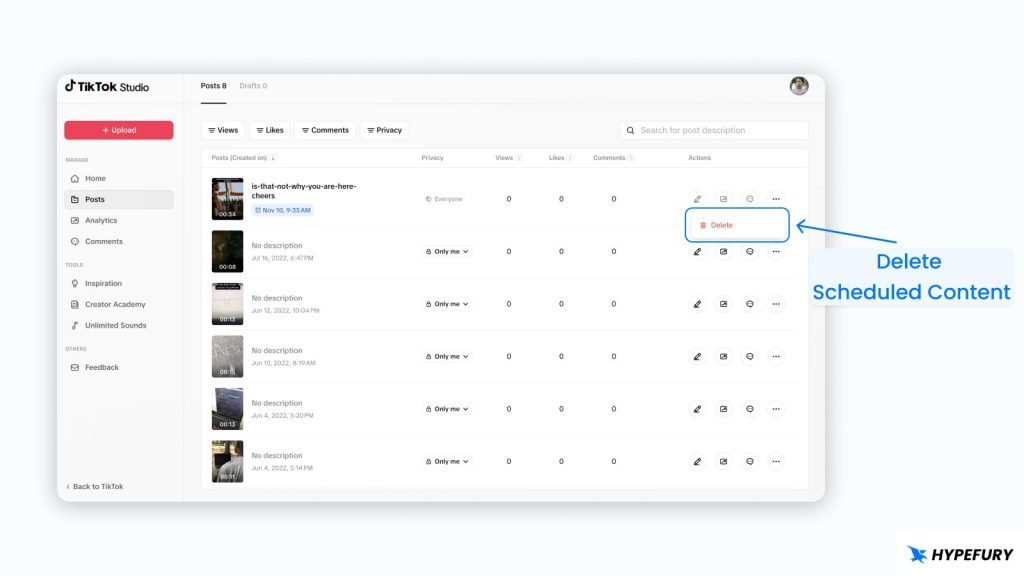Toggle the Likes sort filter
The height and width of the screenshot is (576, 1024).
269,130
